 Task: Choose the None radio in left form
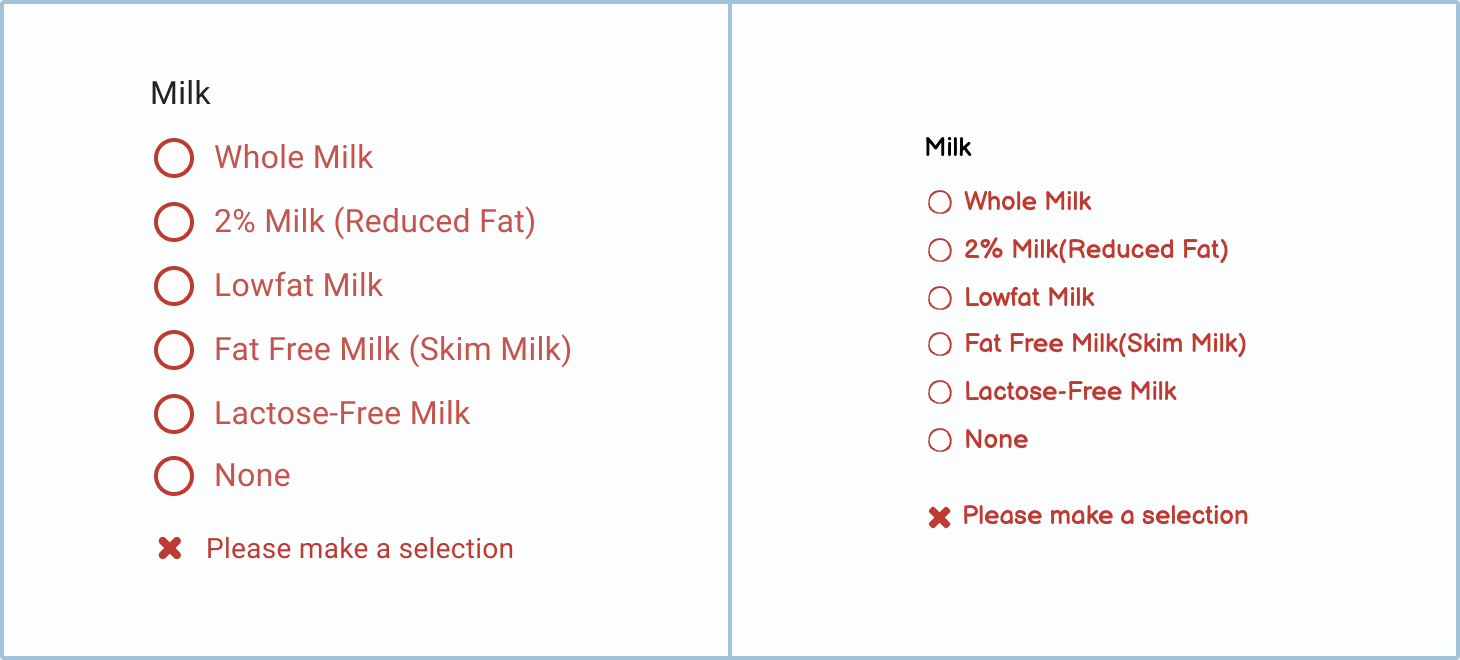click(x=174, y=476)
